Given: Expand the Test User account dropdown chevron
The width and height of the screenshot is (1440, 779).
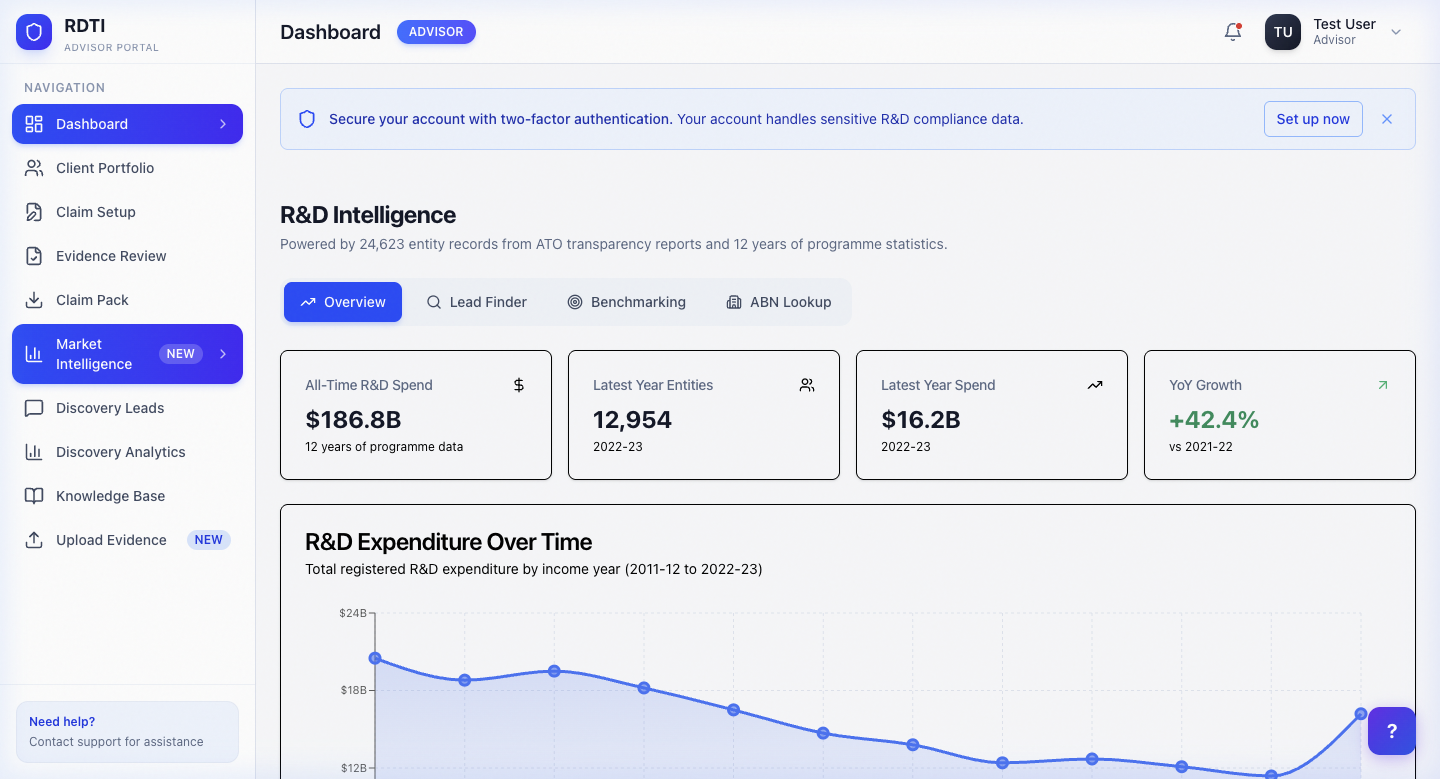Looking at the screenshot, I should [x=1397, y=32].
